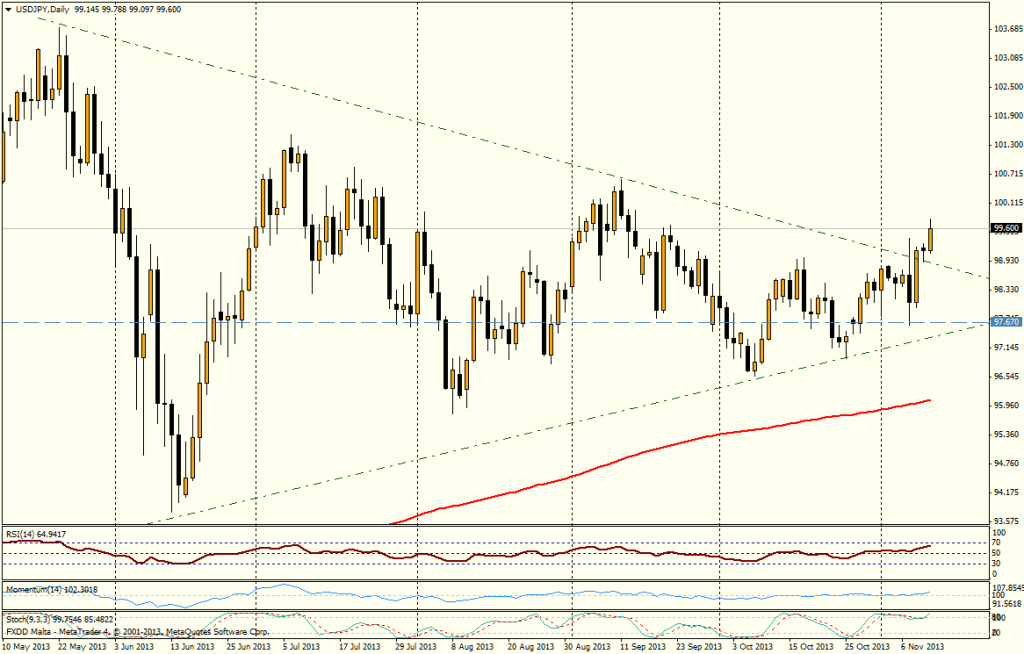Image resolution: width=1024 pixels, height=654 pixels.
Task: Click the 6 Nov 2013 date label
Action: click(926, 647)
